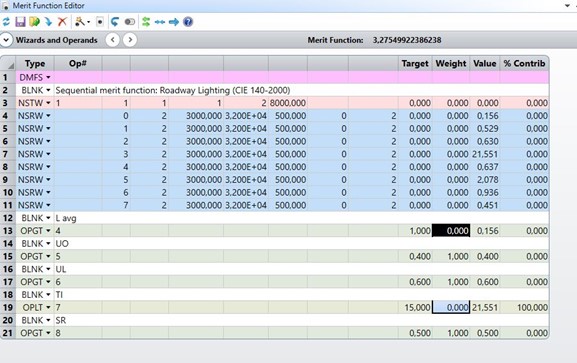The height and width of the screenshot is (363, 577).
Task: Open the Optimization Wizard wand icon
Action: [80, 22]
